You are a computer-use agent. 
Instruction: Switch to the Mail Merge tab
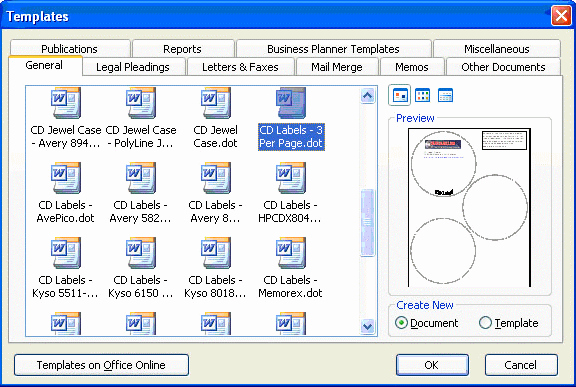(x=337, y=67)
